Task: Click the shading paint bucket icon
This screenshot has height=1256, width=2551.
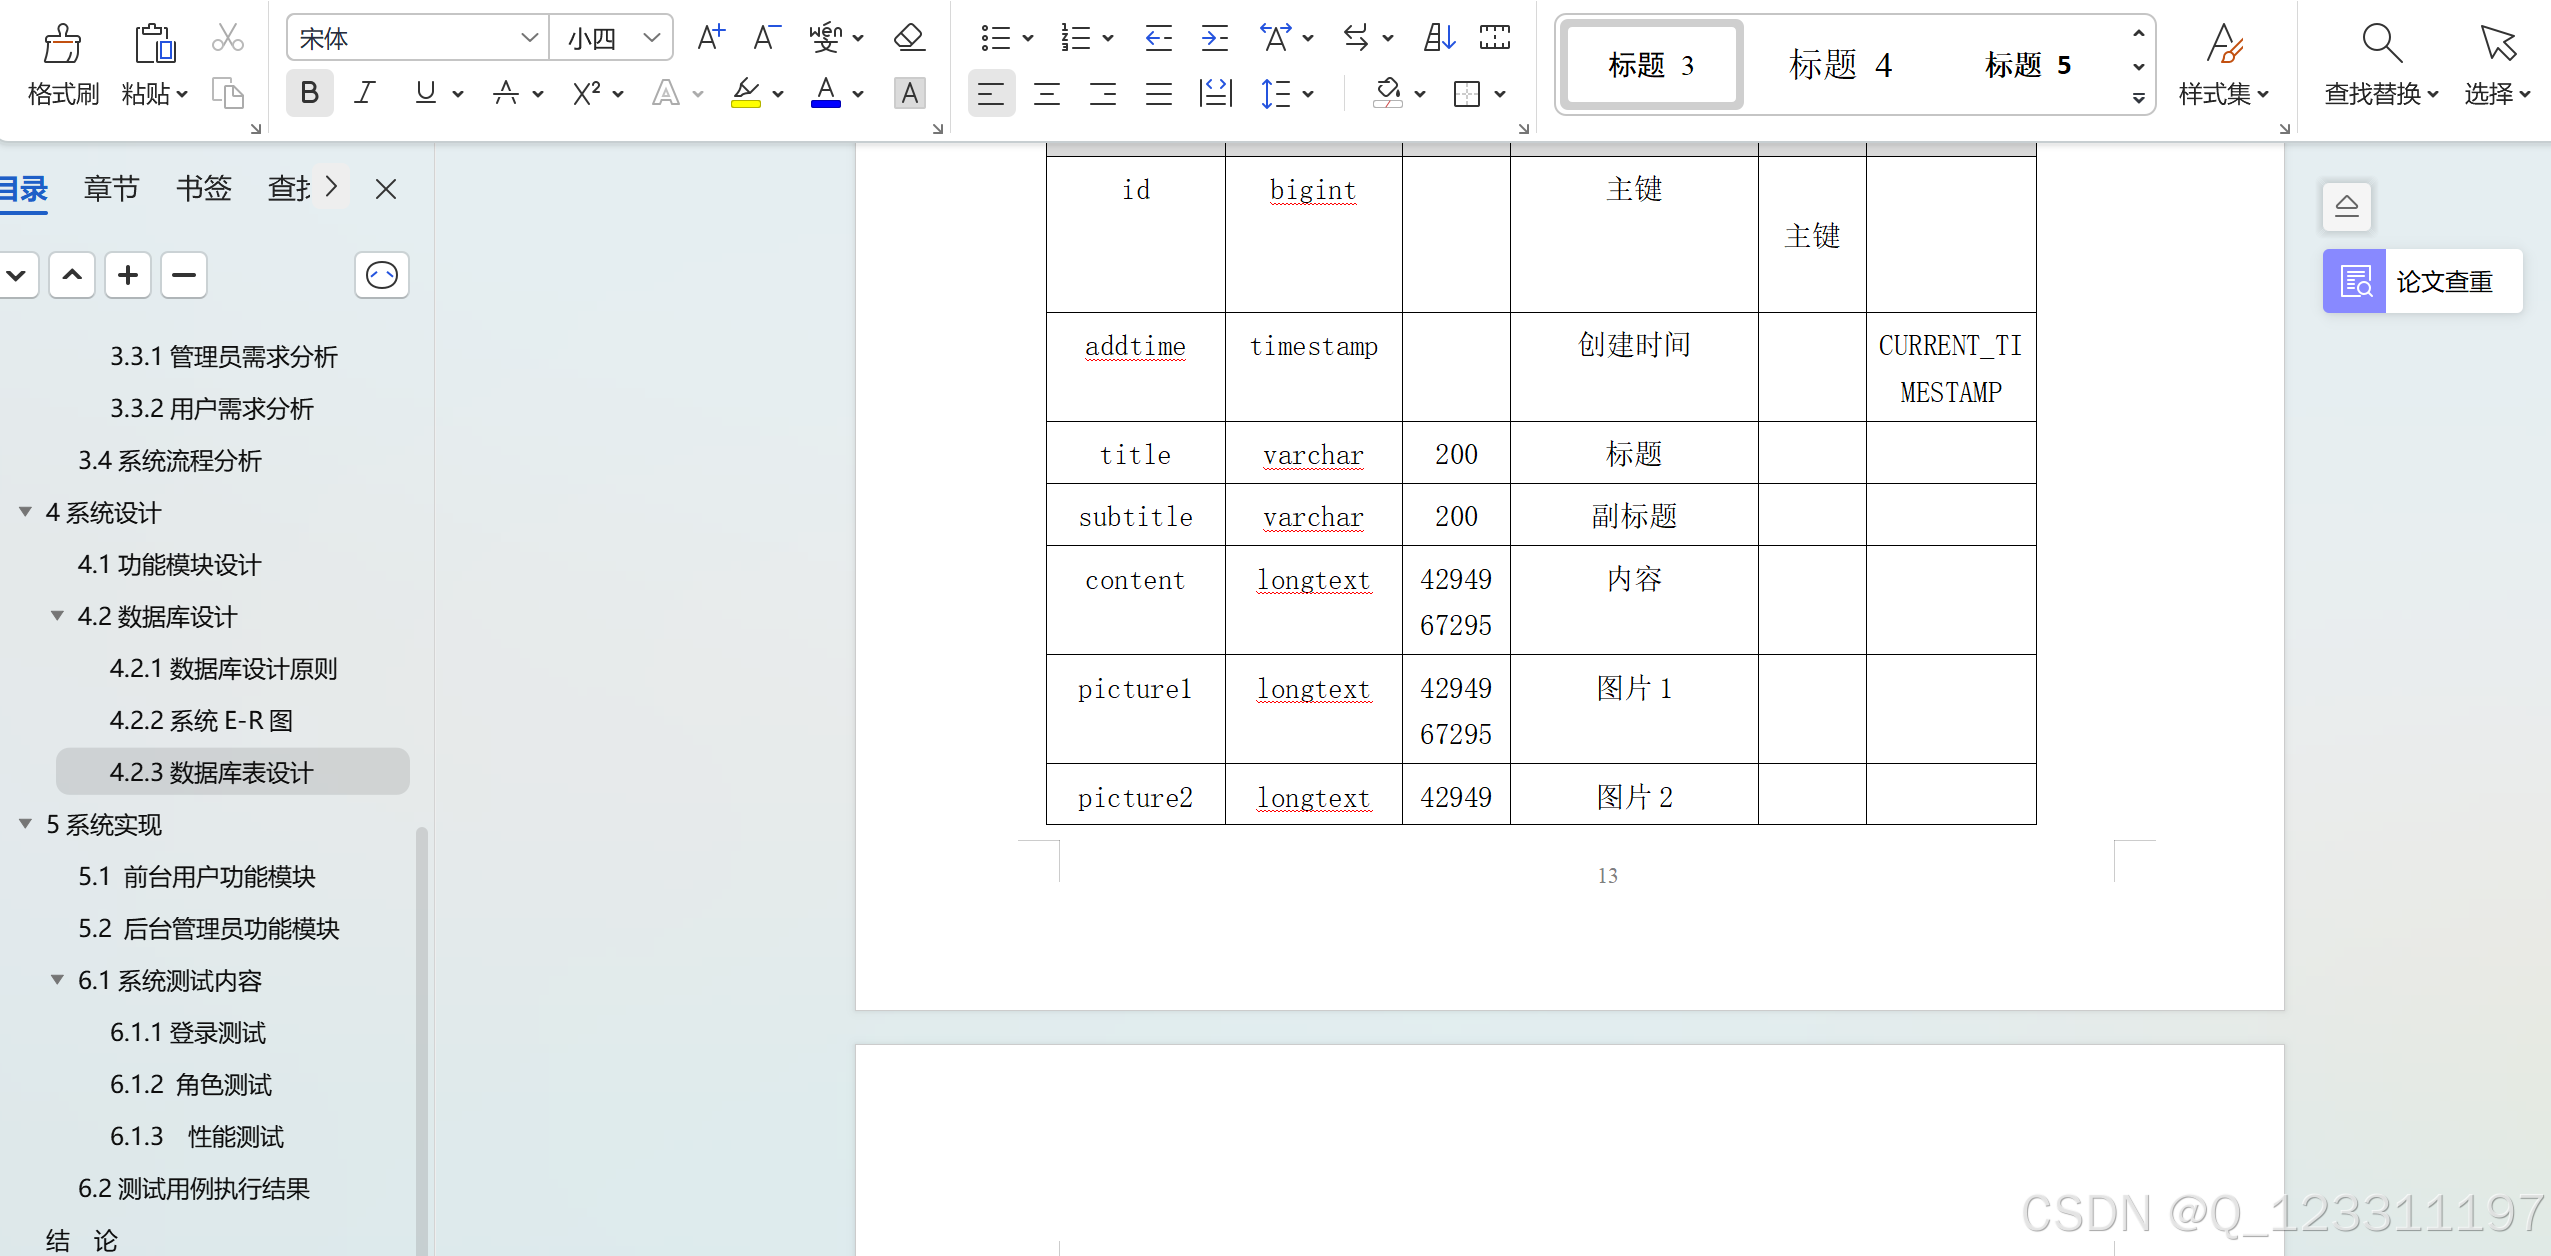Action: click(x=1388, y=93)
